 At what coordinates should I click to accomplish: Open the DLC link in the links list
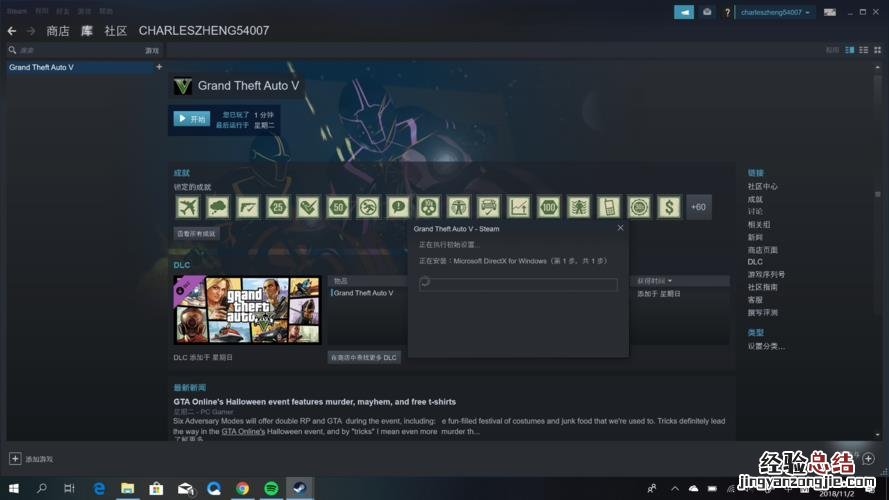coord(755,262)
